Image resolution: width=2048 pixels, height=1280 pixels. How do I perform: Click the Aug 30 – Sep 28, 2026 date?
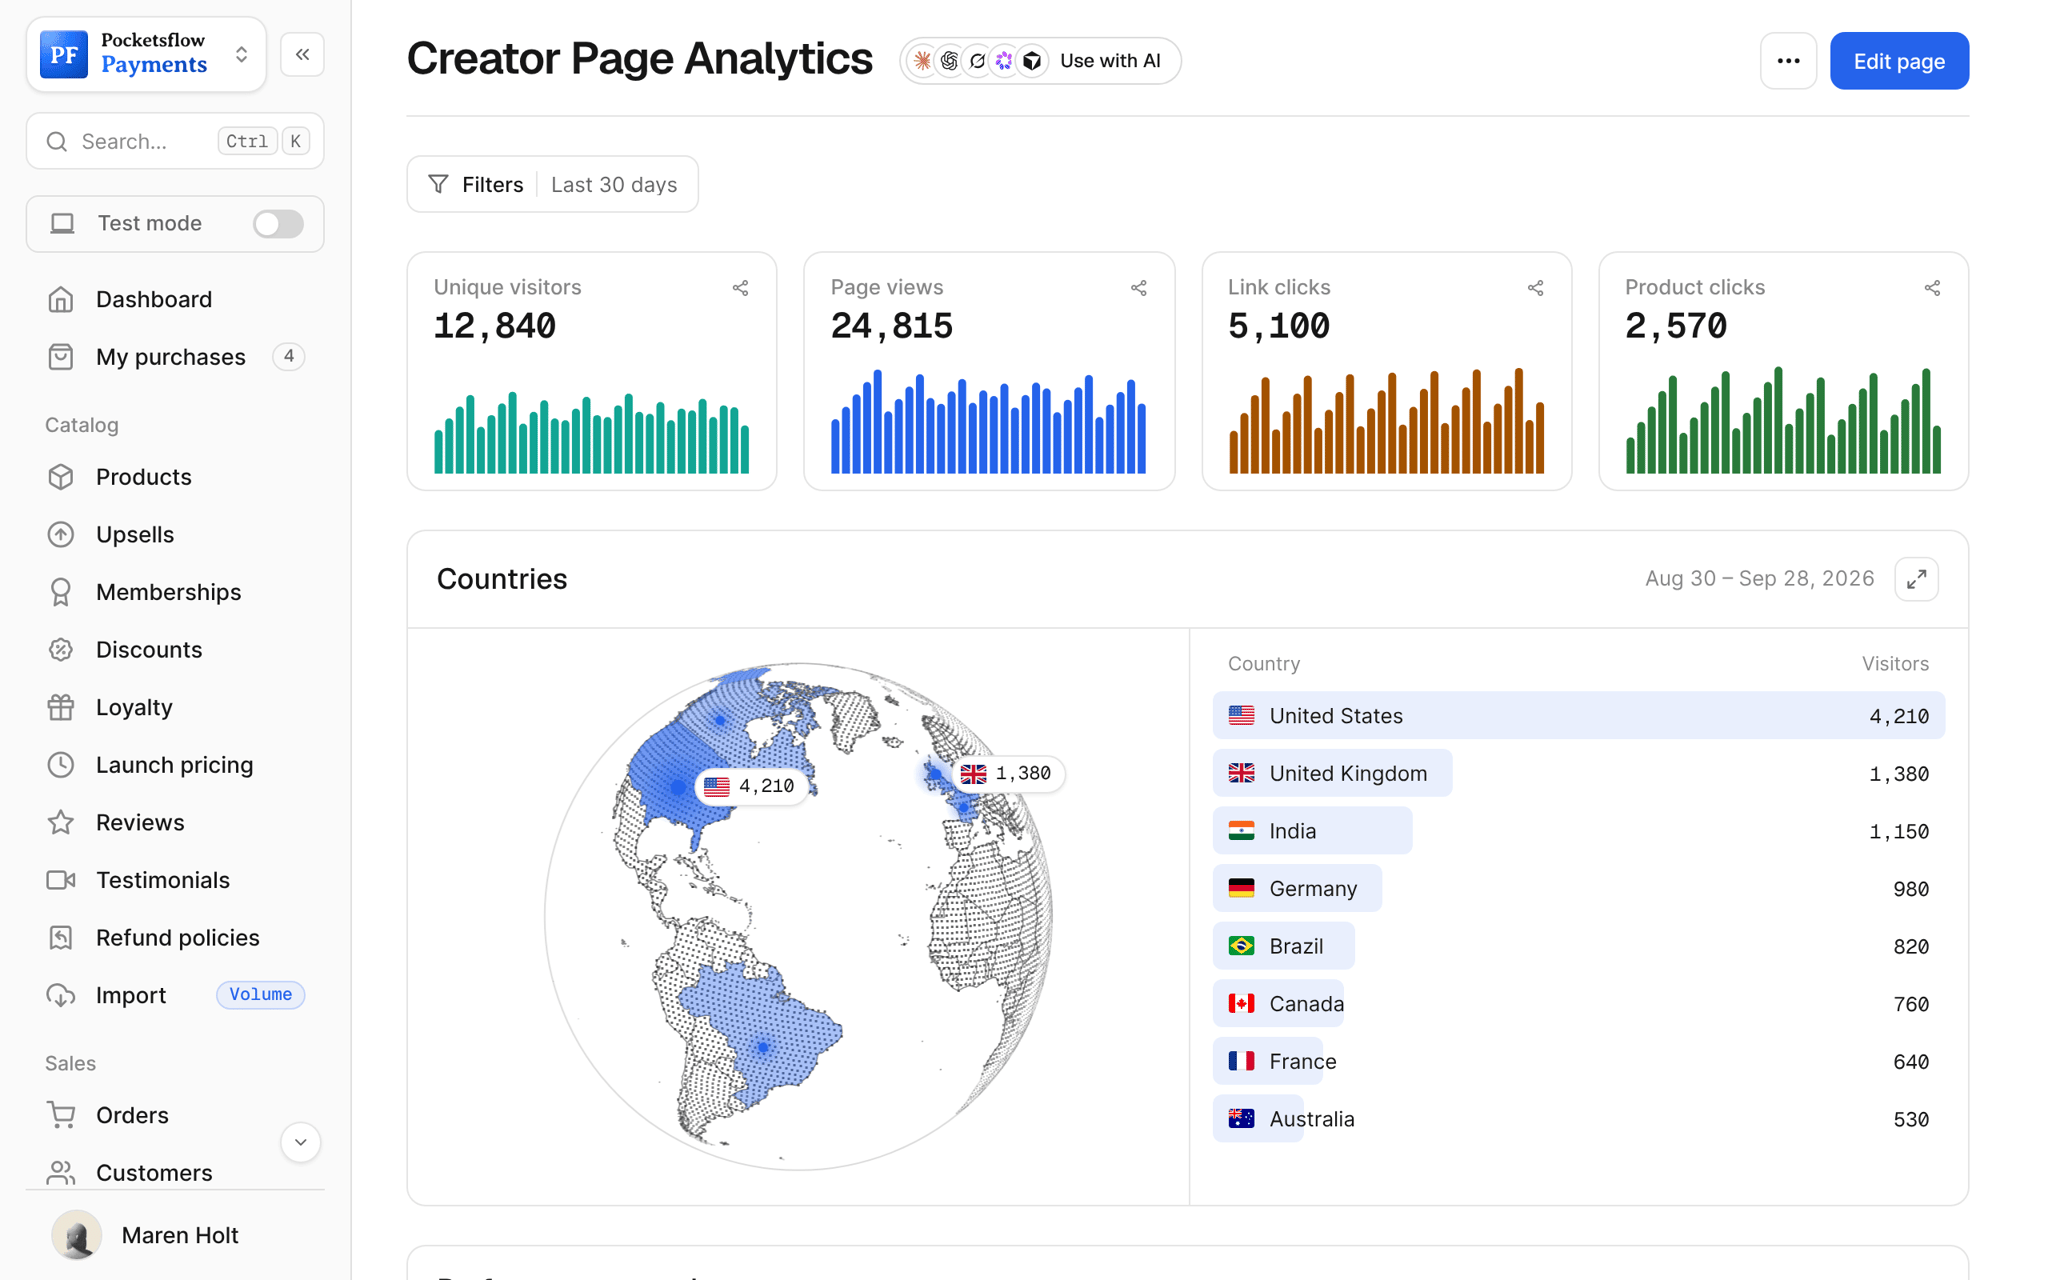[x=1759, y=579]
